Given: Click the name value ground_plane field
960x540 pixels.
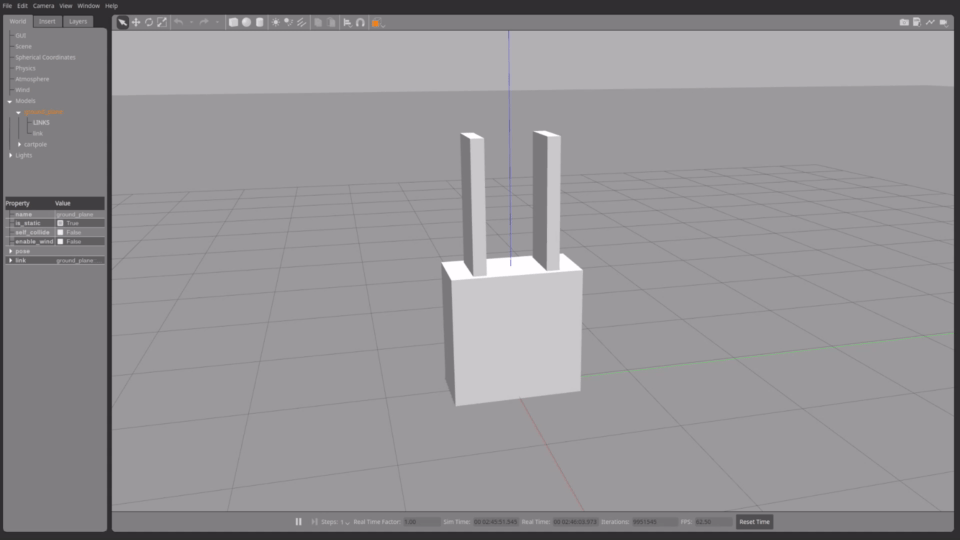Looking at the screenshot, I should (x=80, y=214).
